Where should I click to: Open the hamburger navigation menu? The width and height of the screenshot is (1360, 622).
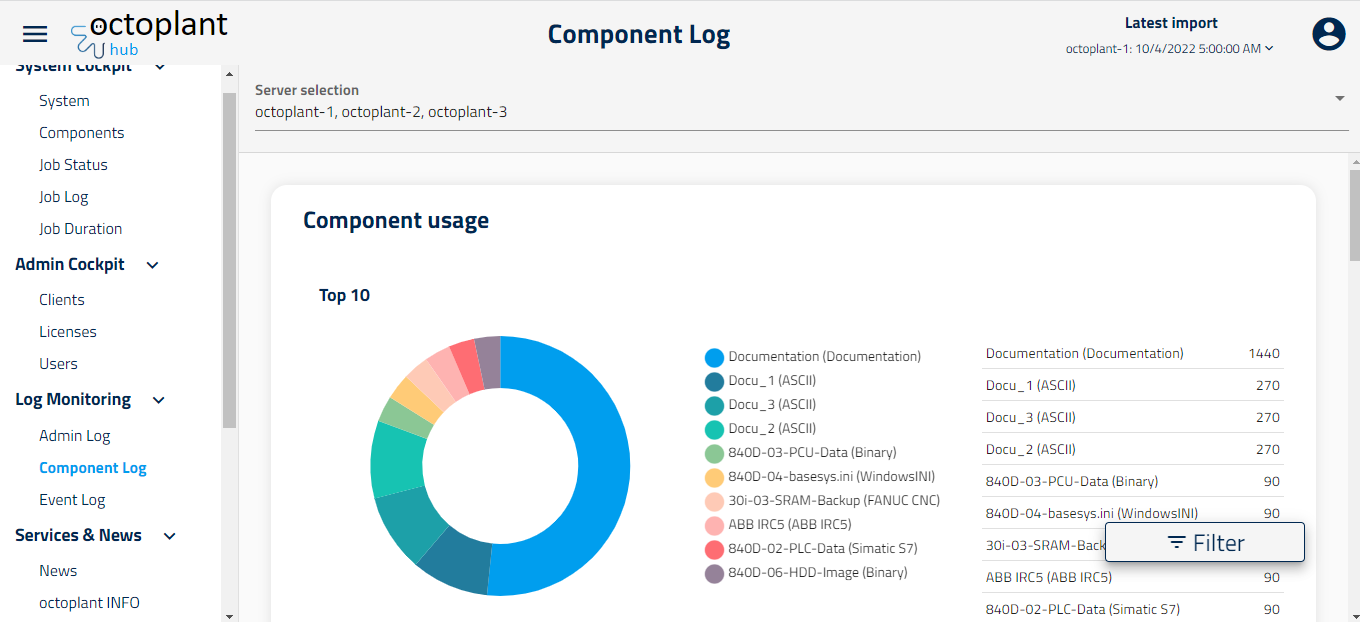[35, 34]
